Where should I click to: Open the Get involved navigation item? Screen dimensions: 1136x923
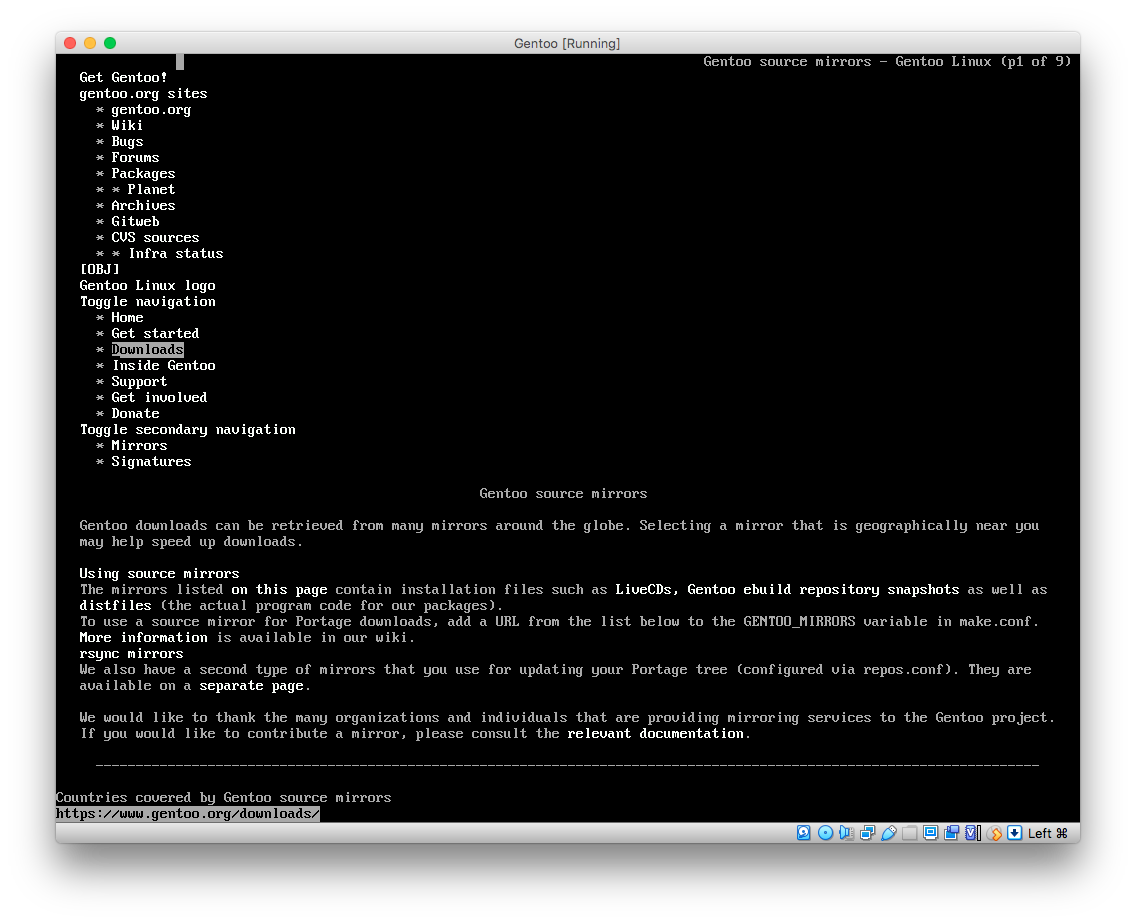[159, 397]
